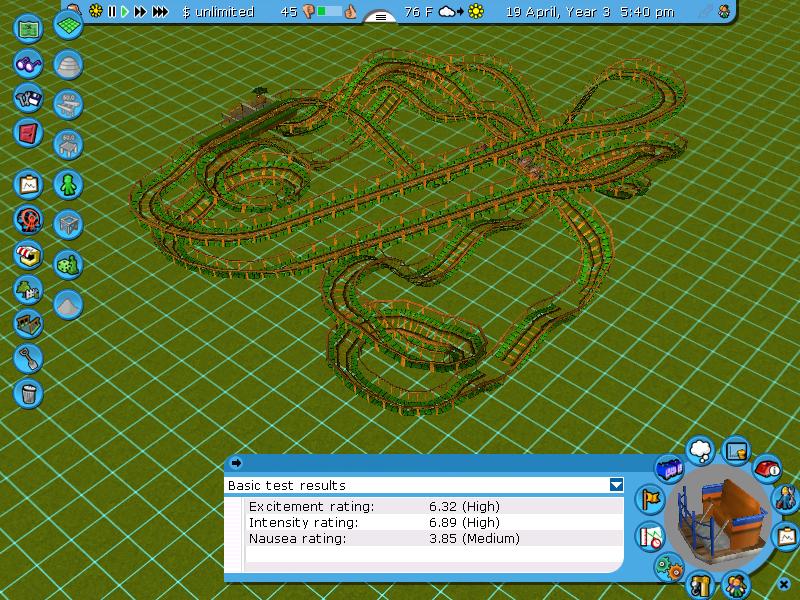Click the gray sand pile icon

tap(68, 305)
